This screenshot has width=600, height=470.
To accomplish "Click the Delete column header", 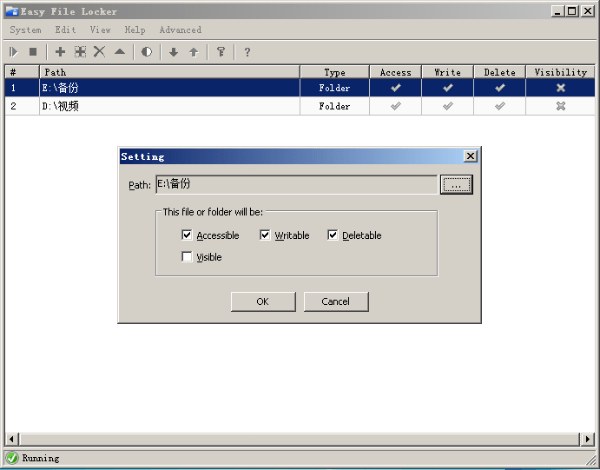I will click(499, 72).
